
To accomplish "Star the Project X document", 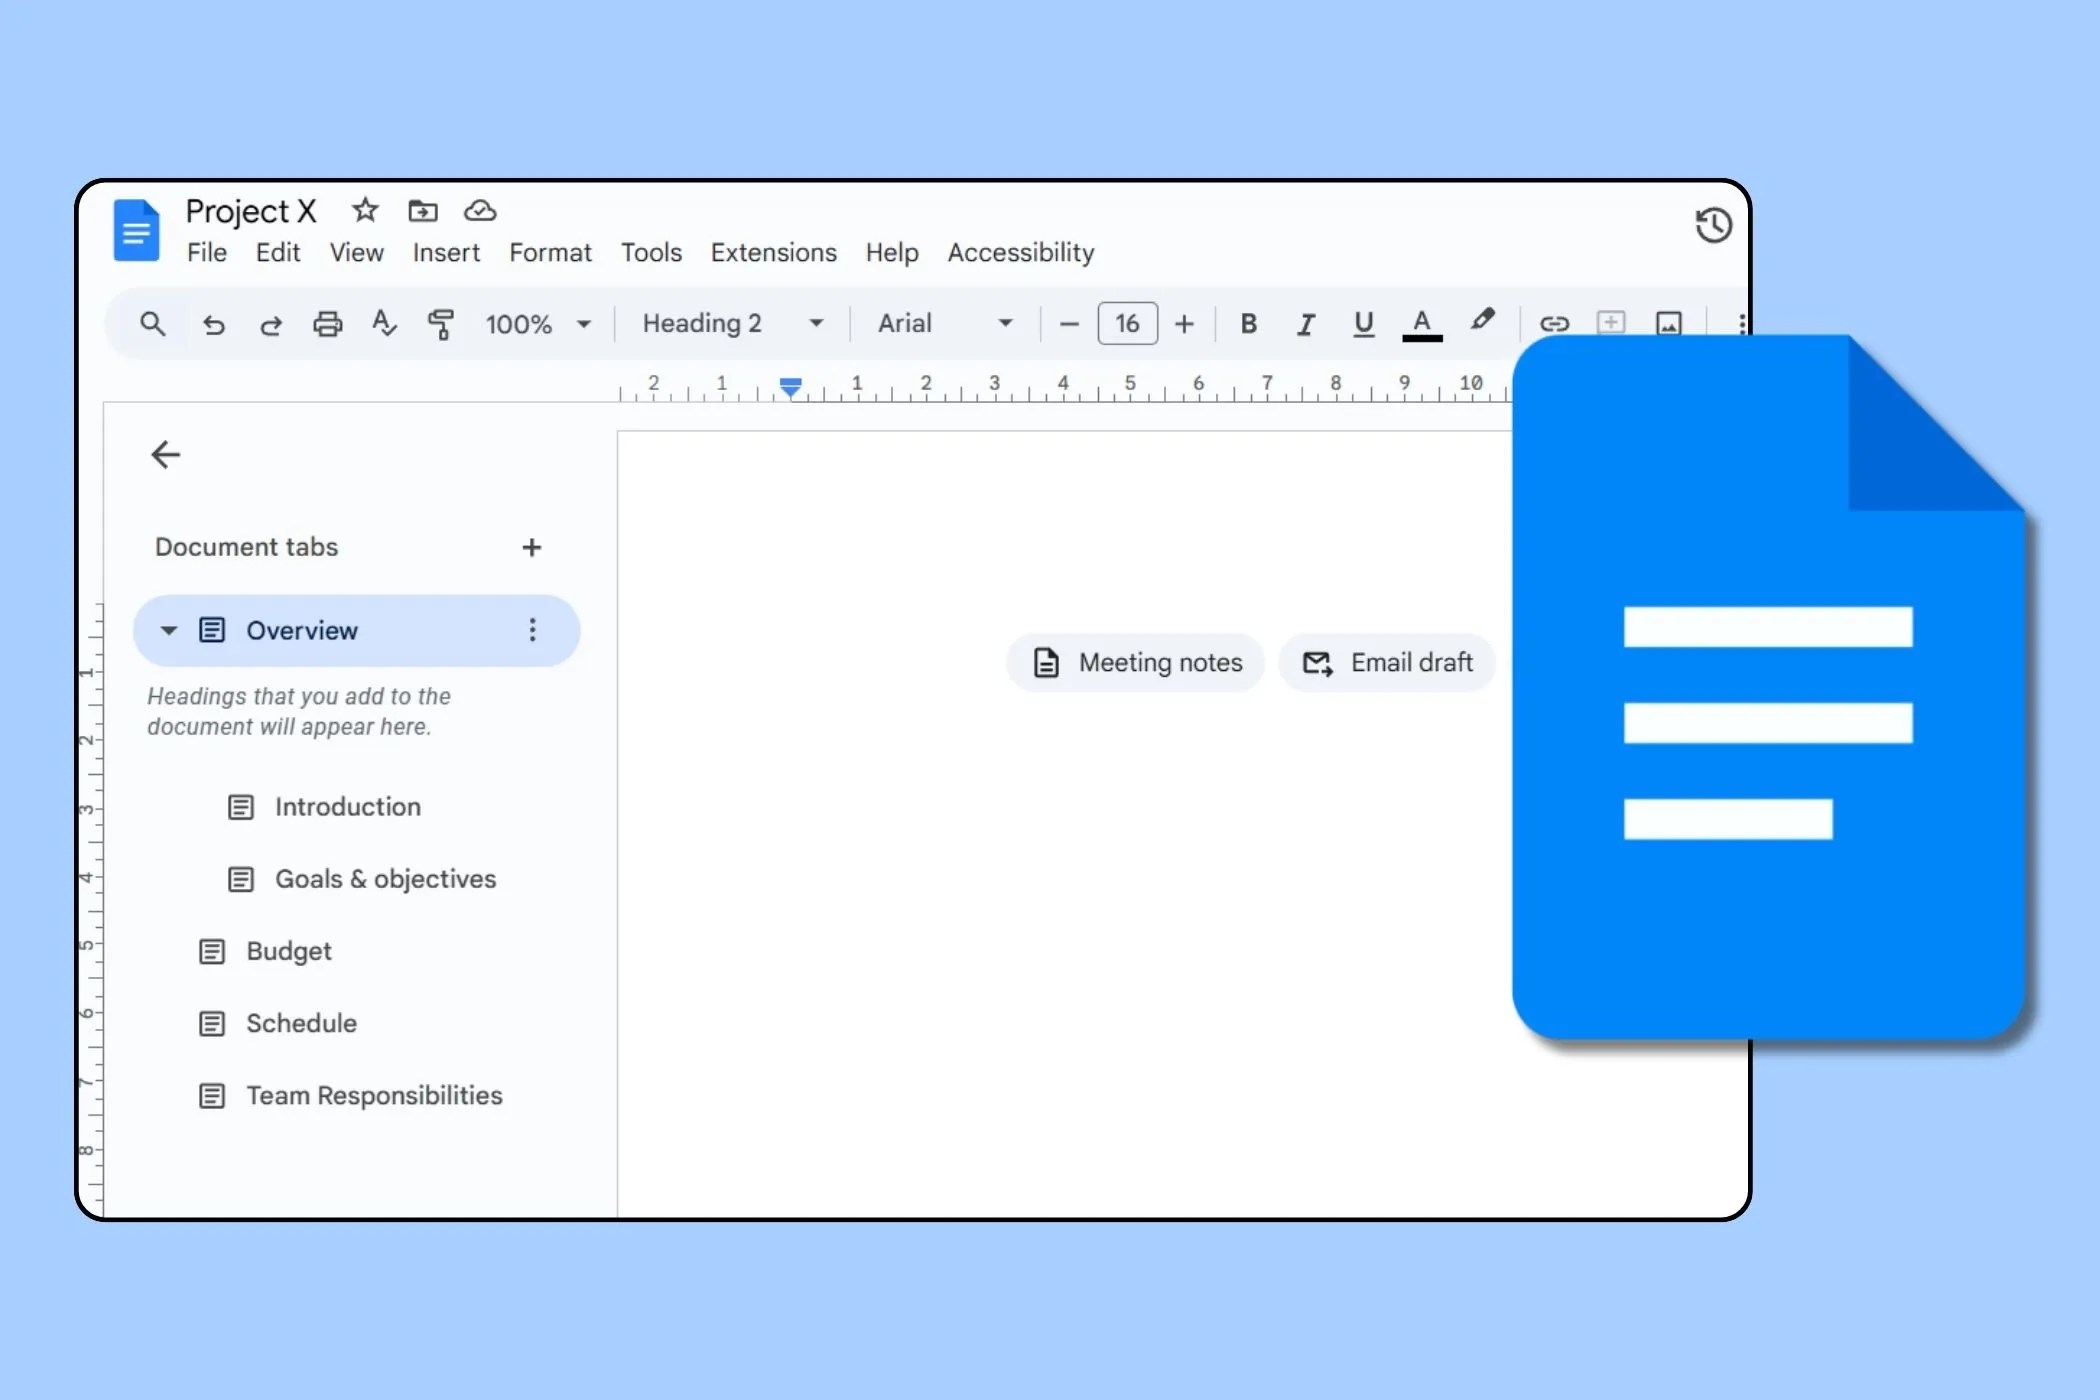I will [x=365, y=211].
